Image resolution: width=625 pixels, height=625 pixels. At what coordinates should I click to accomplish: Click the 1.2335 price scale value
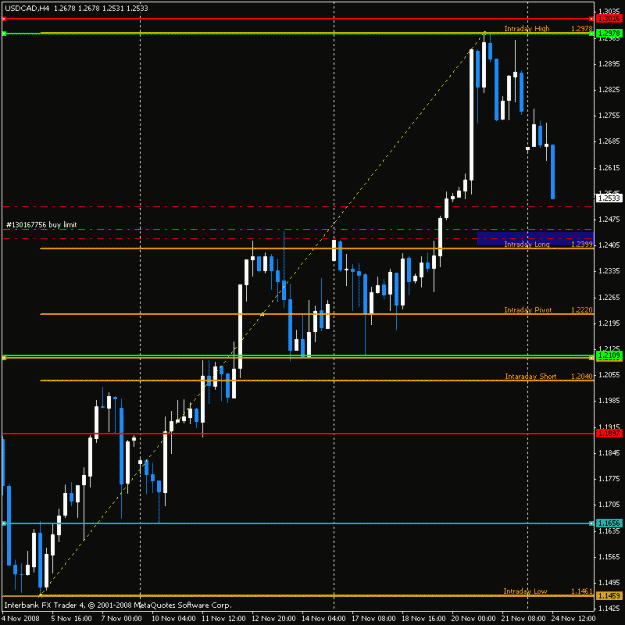click(x=609, y=271)
